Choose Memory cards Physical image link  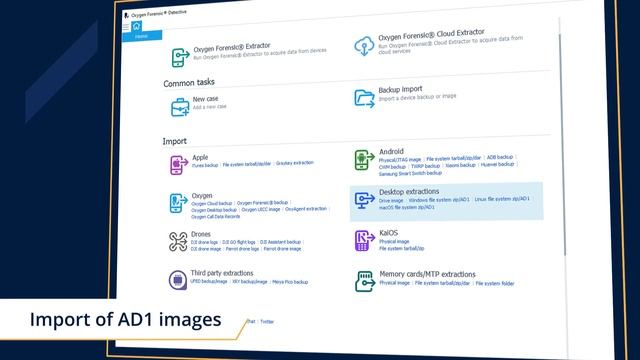coord(395,283)
